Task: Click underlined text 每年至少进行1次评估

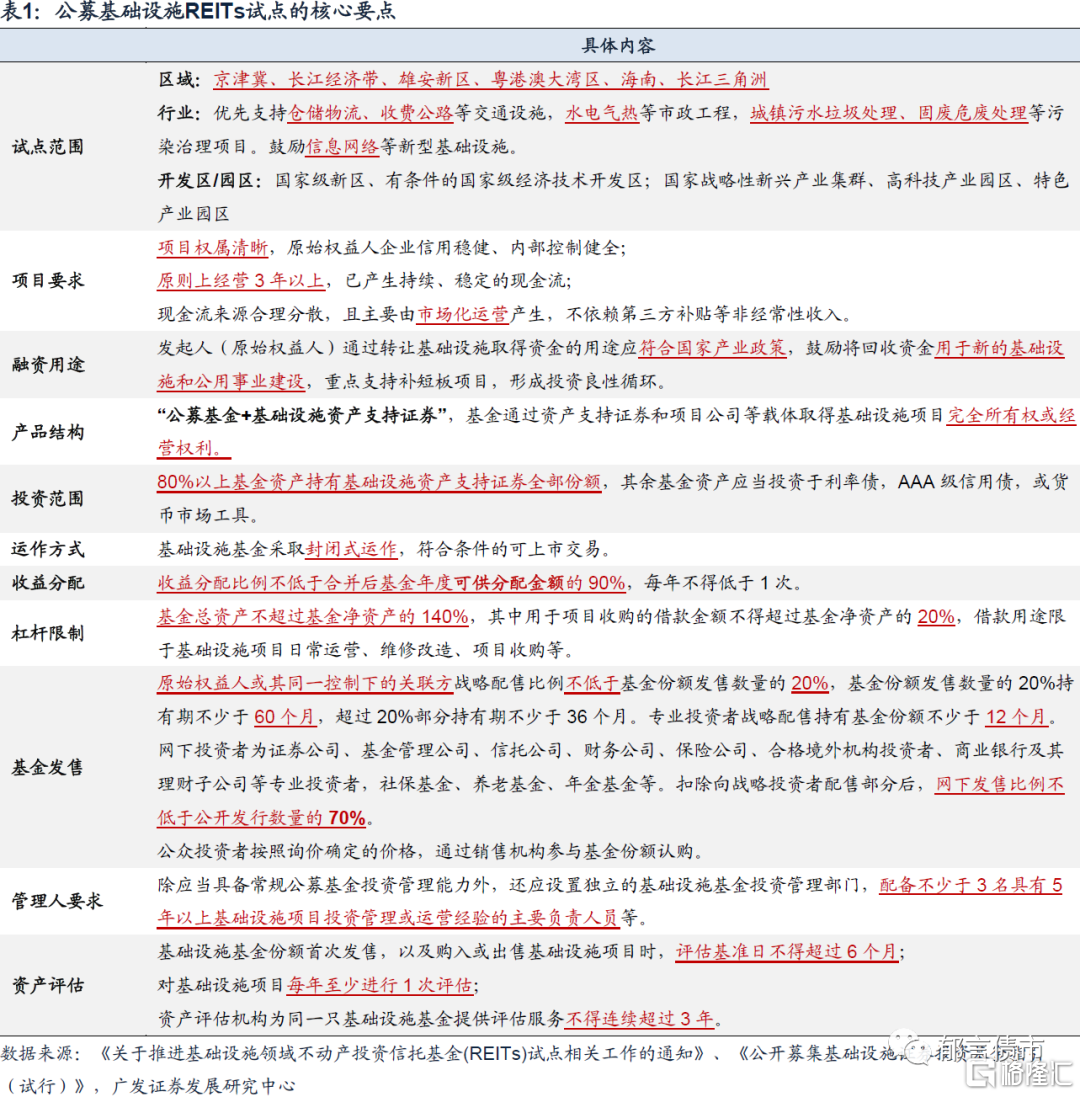Action: point(381,985)
